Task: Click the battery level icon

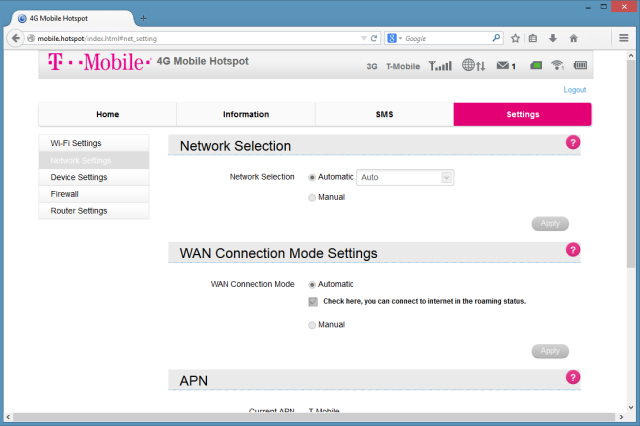Action: coord(580,65)
